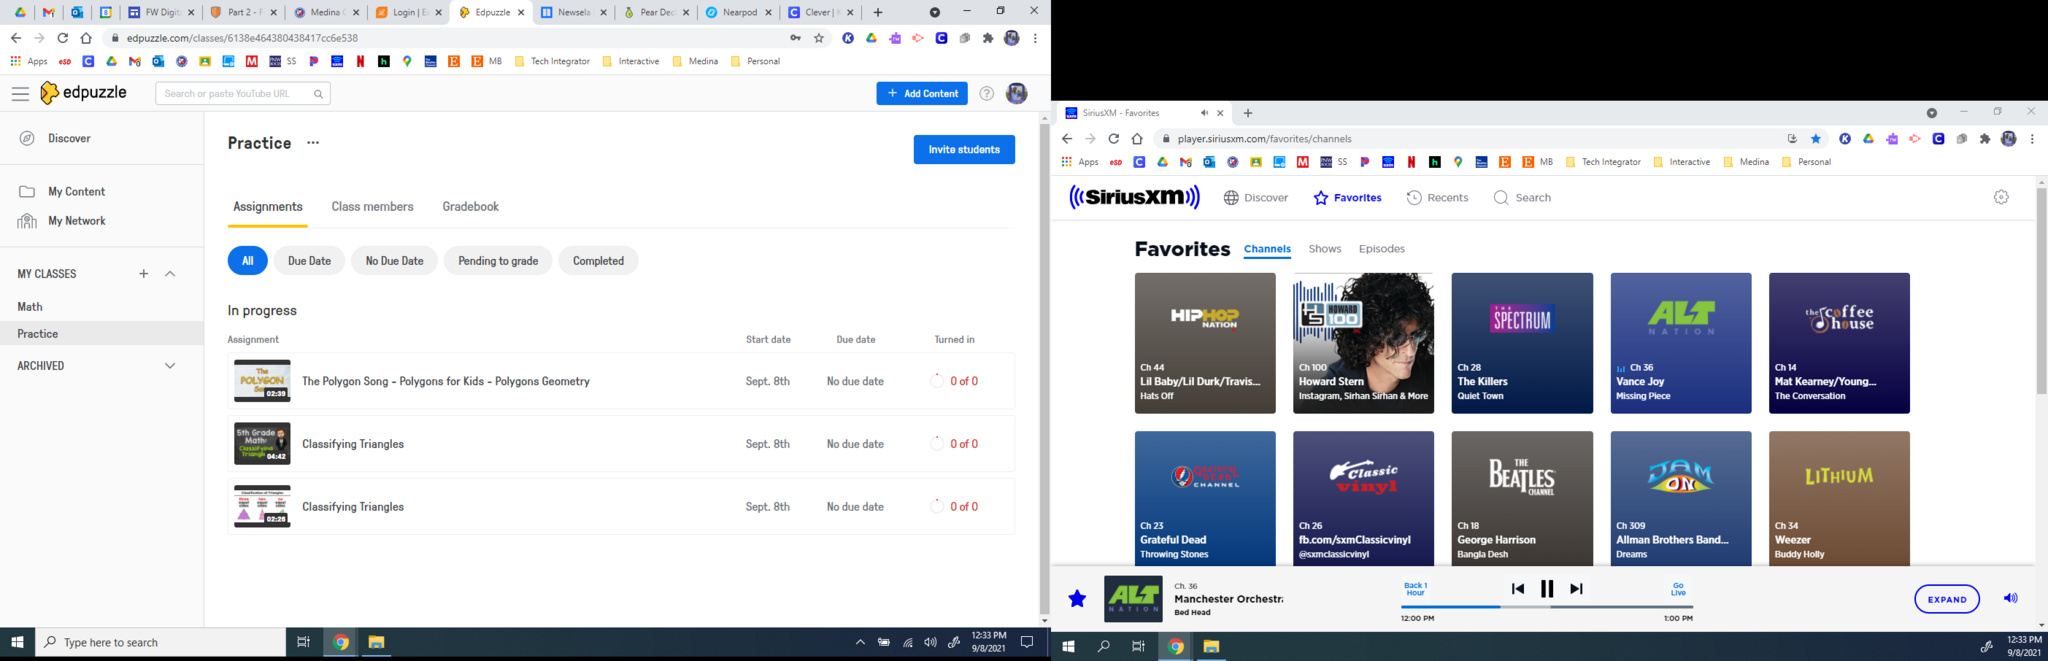This screenshot has height=661, width=2048.
Task: Skip to previous track in SiriusXM player
Action: coord(1517,589)
